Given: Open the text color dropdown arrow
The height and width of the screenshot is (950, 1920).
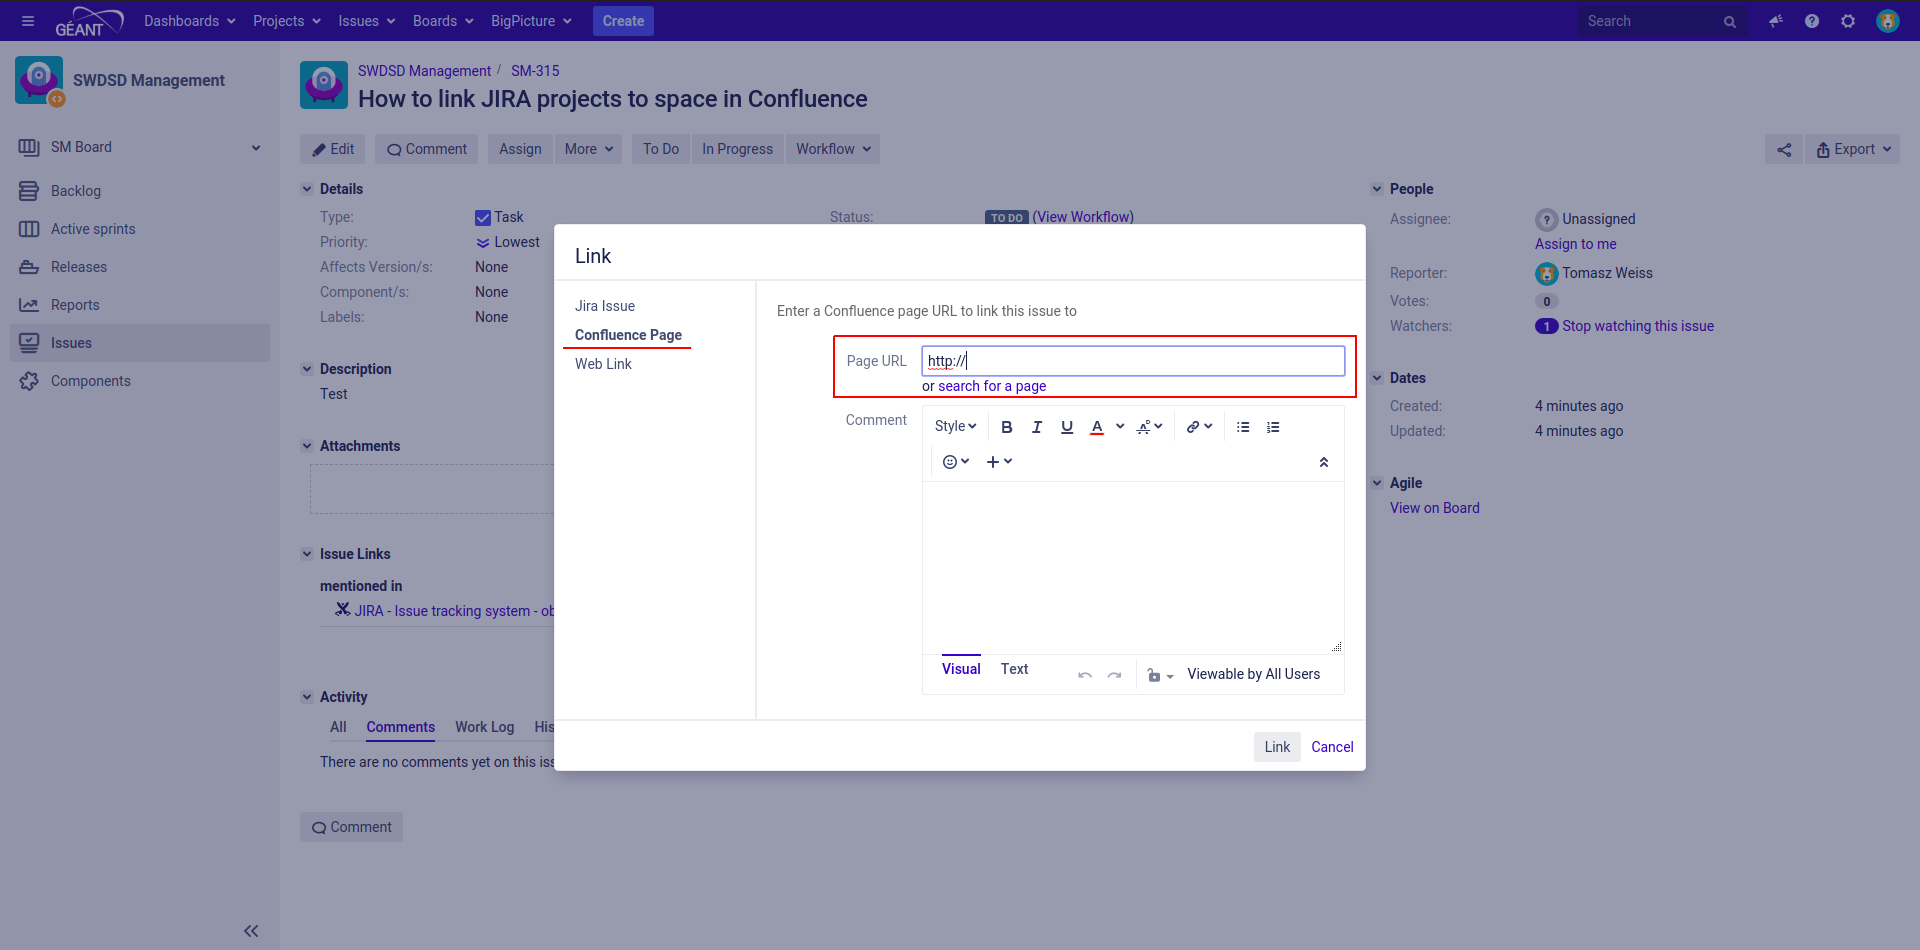Looking at the screenshot, I should (x=1120, y=427).
